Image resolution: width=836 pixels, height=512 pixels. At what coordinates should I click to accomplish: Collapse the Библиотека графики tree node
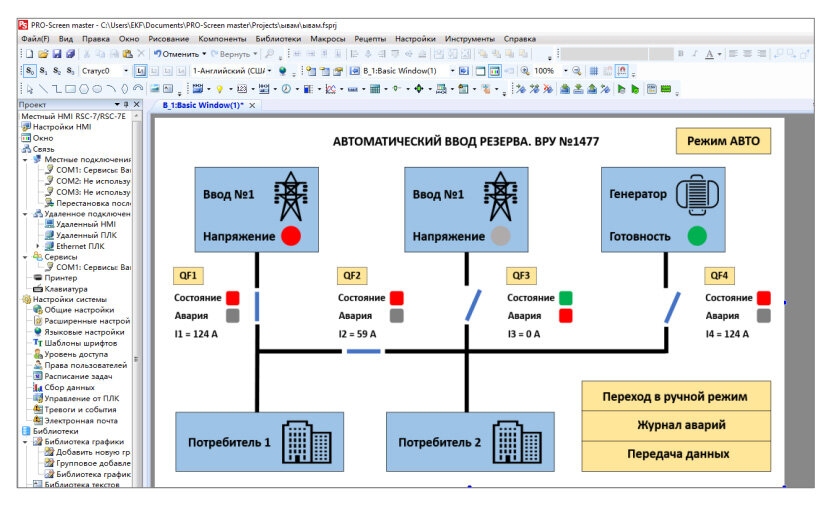pos(25,442)
